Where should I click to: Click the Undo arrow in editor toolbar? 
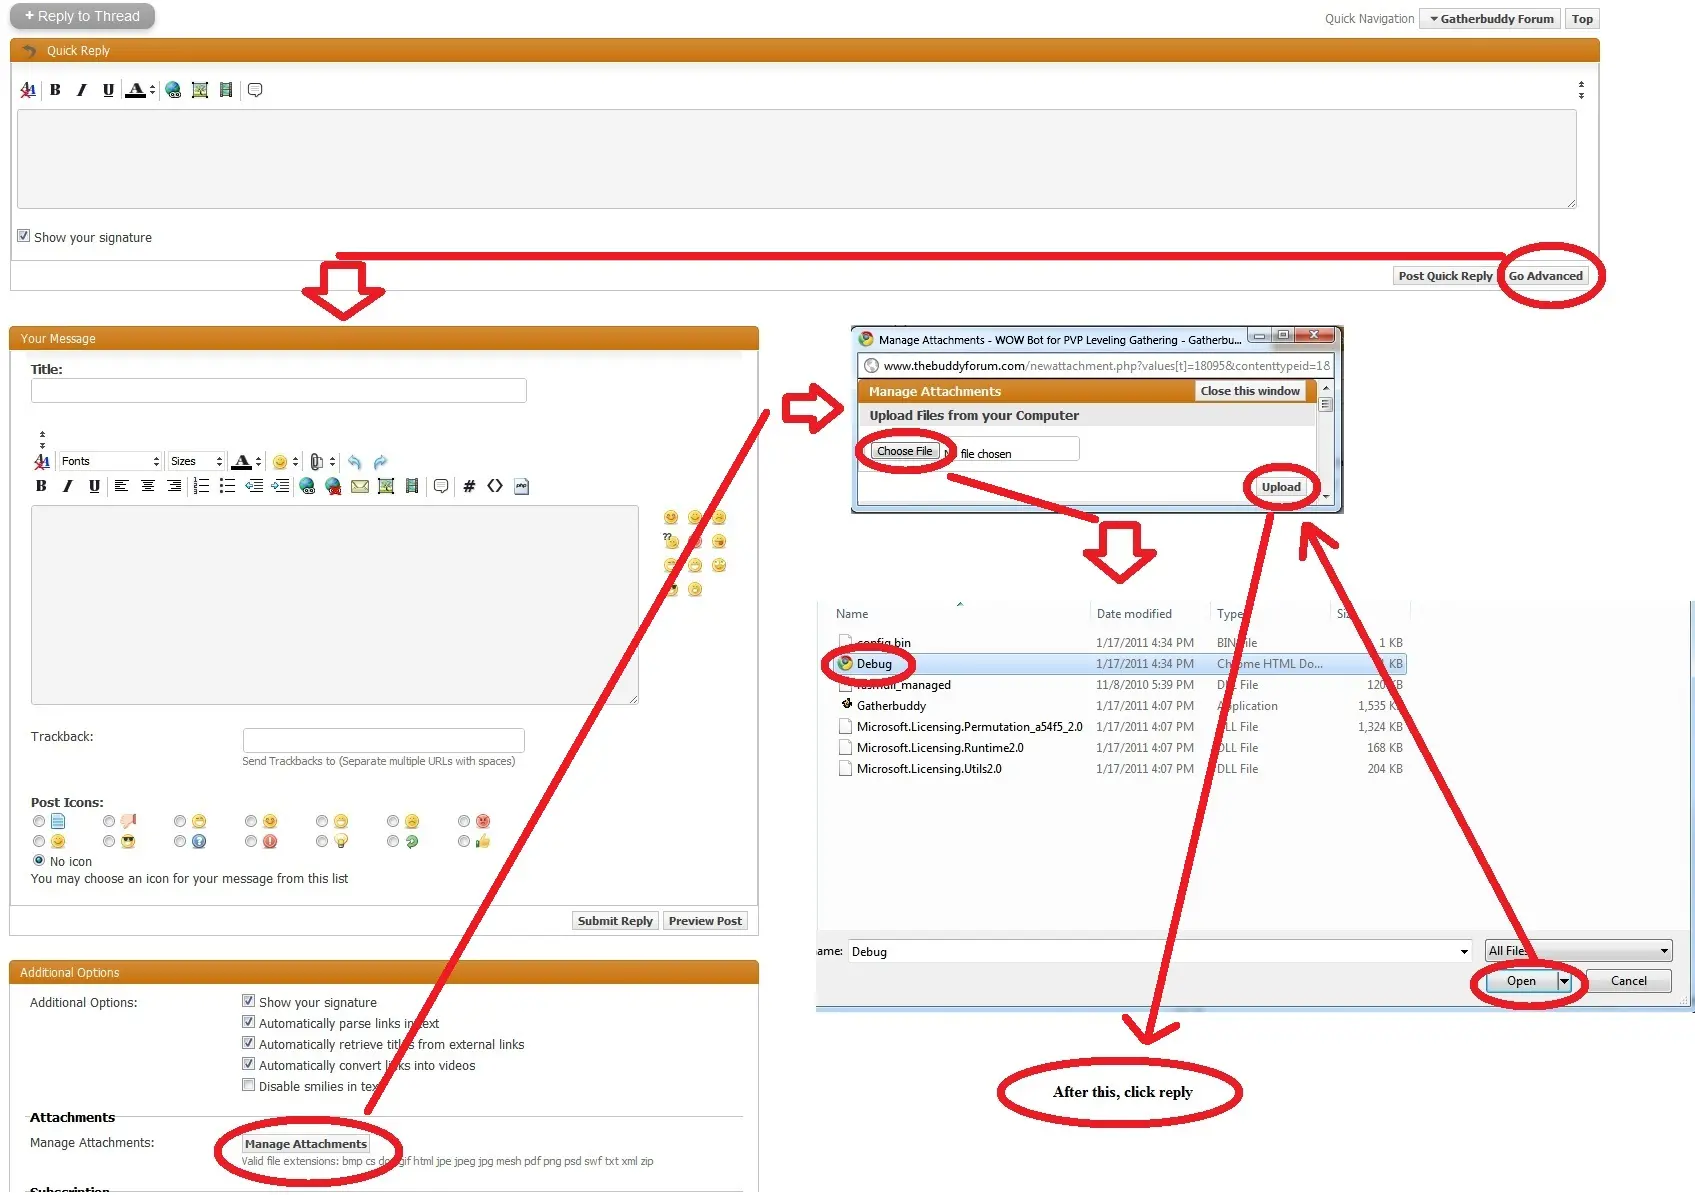[354, 462]
